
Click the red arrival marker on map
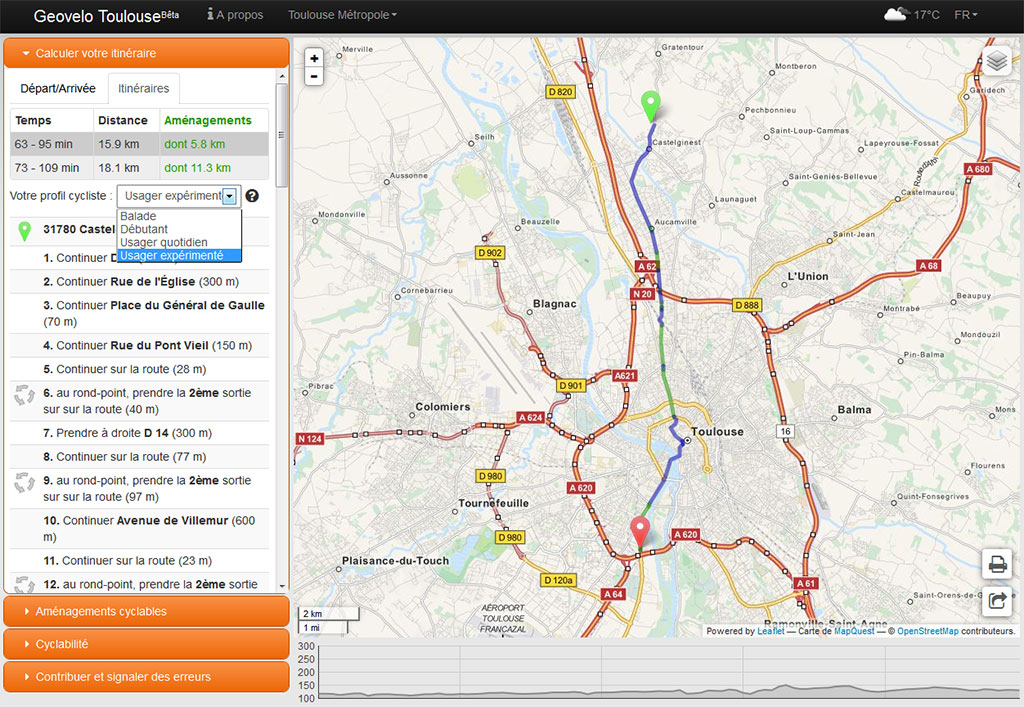click(640, 532)
